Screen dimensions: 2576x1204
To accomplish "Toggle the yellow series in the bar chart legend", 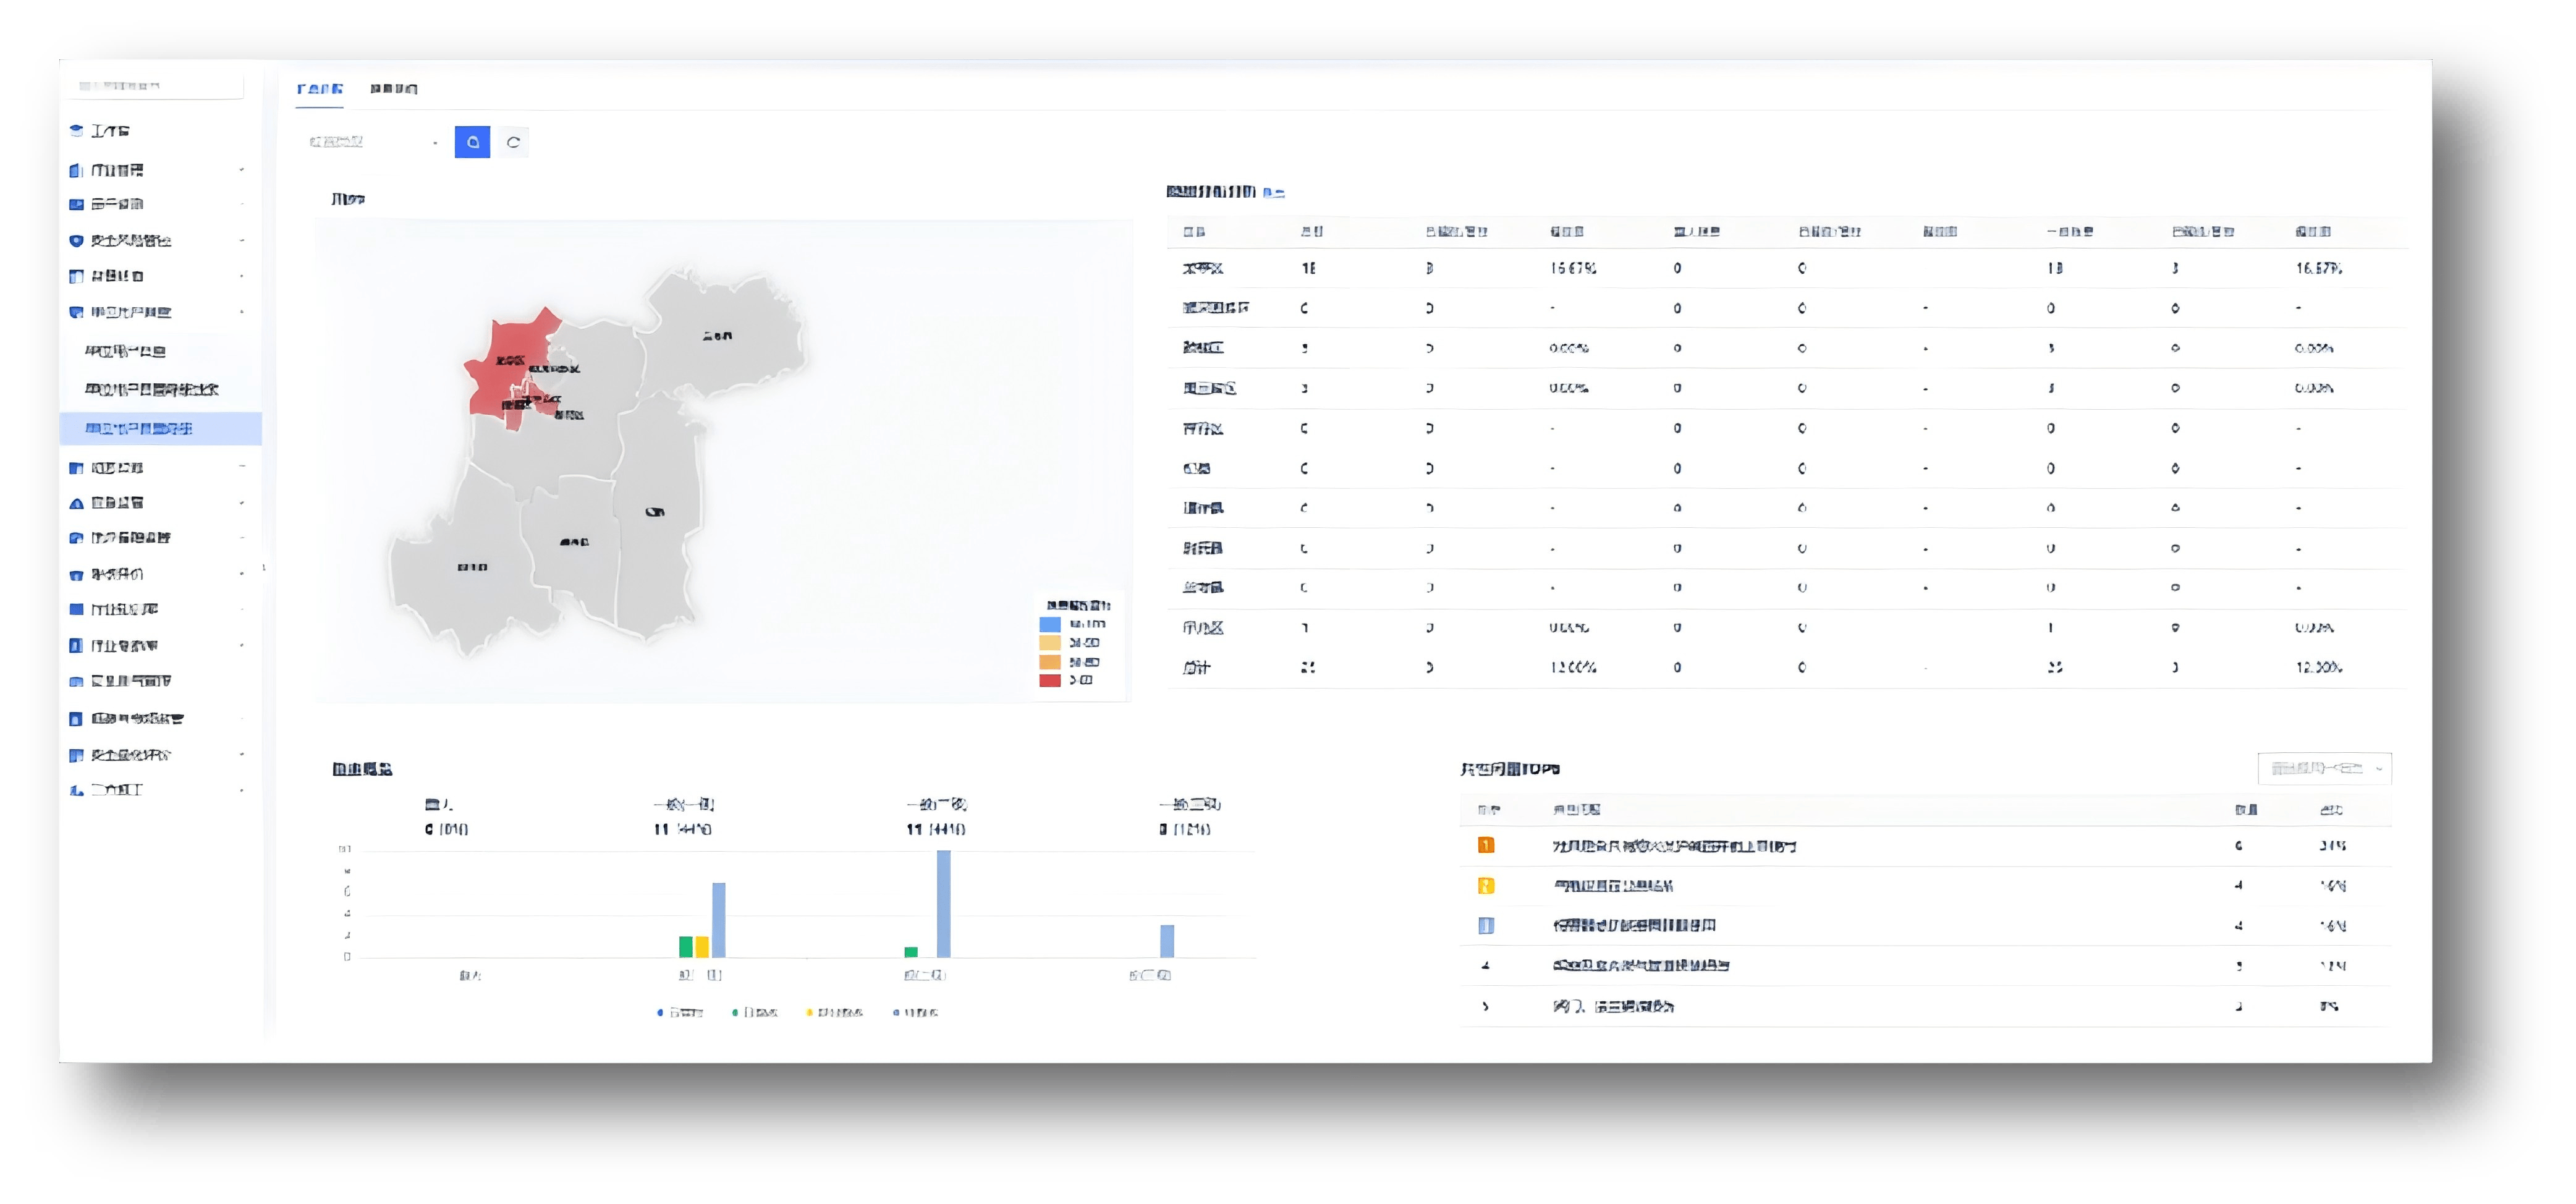I will (x=834, y=1013).
